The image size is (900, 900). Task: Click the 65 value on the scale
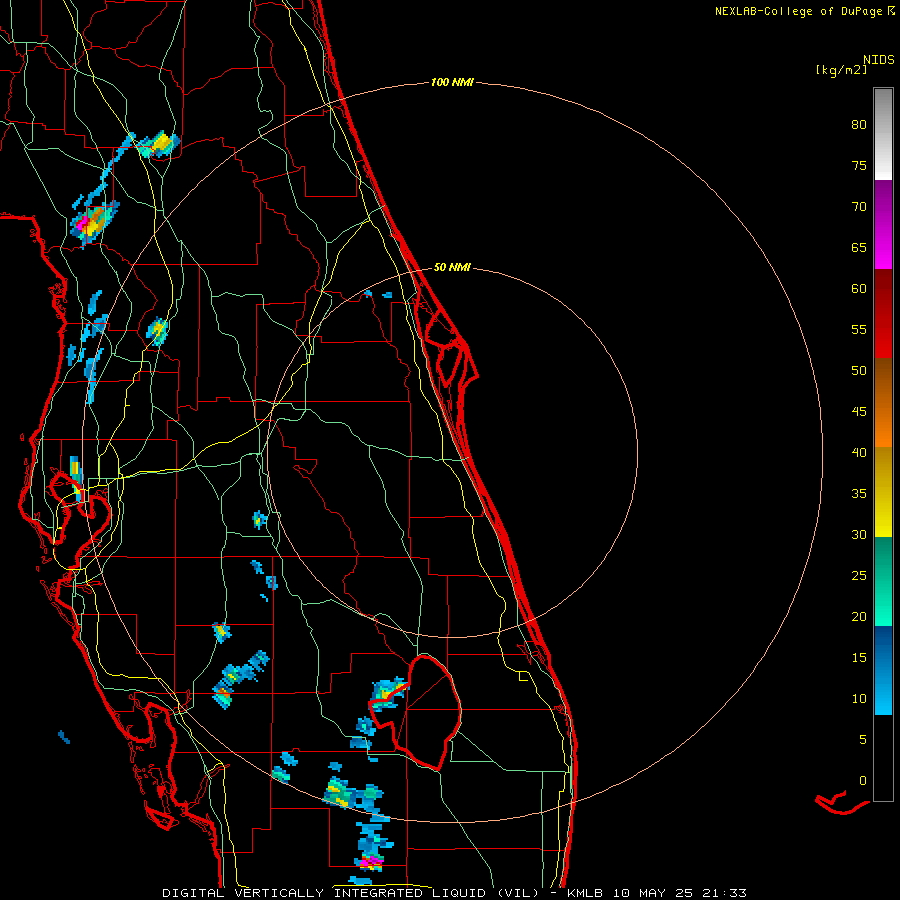pyautogui.click(x=859, y=248)
